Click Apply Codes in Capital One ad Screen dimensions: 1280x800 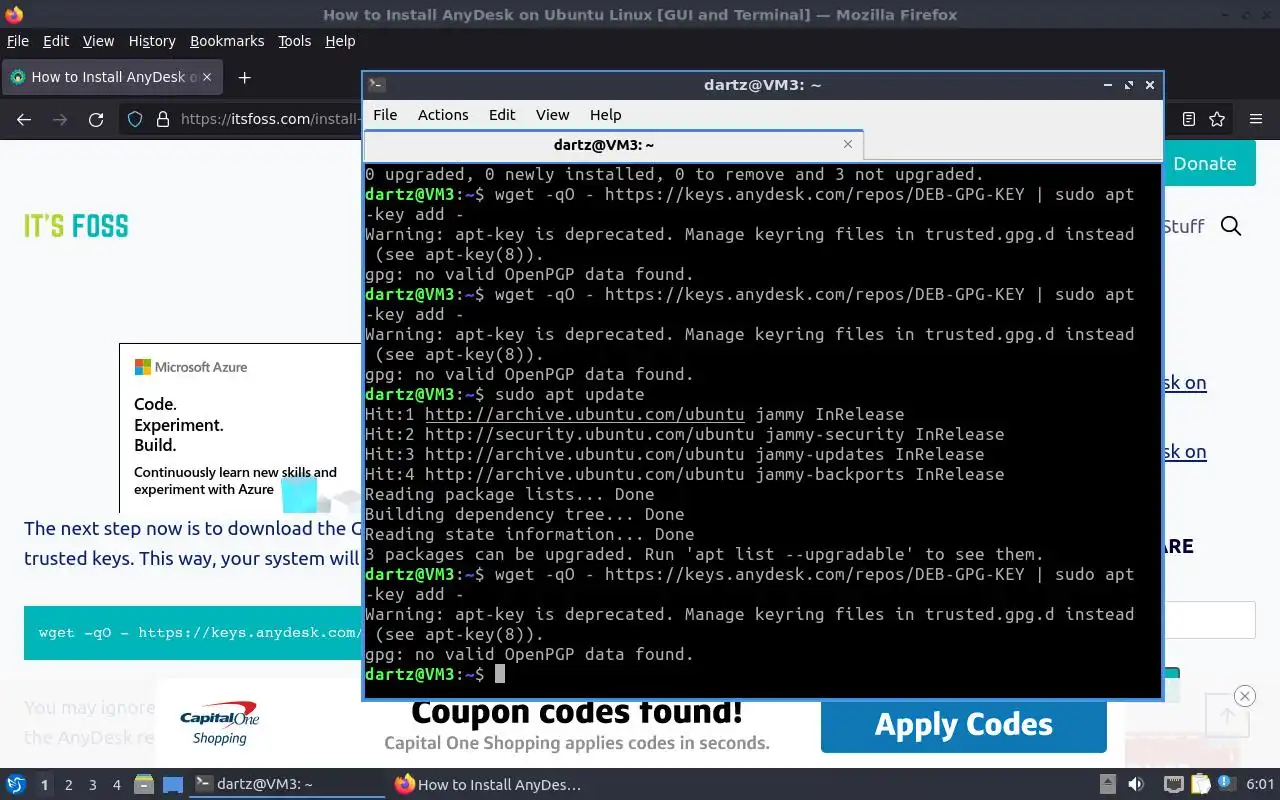pyautogui.click(x=964, y=724)
